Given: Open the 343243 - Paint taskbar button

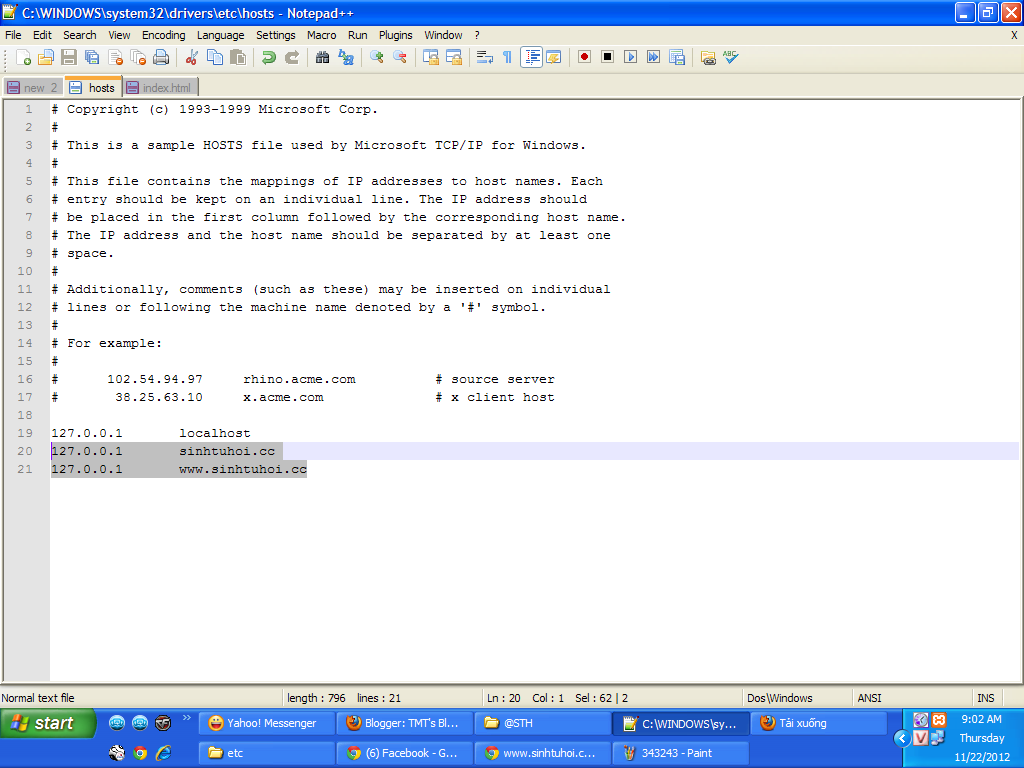Looking at the screenshot, I should (x=680, y=753).
